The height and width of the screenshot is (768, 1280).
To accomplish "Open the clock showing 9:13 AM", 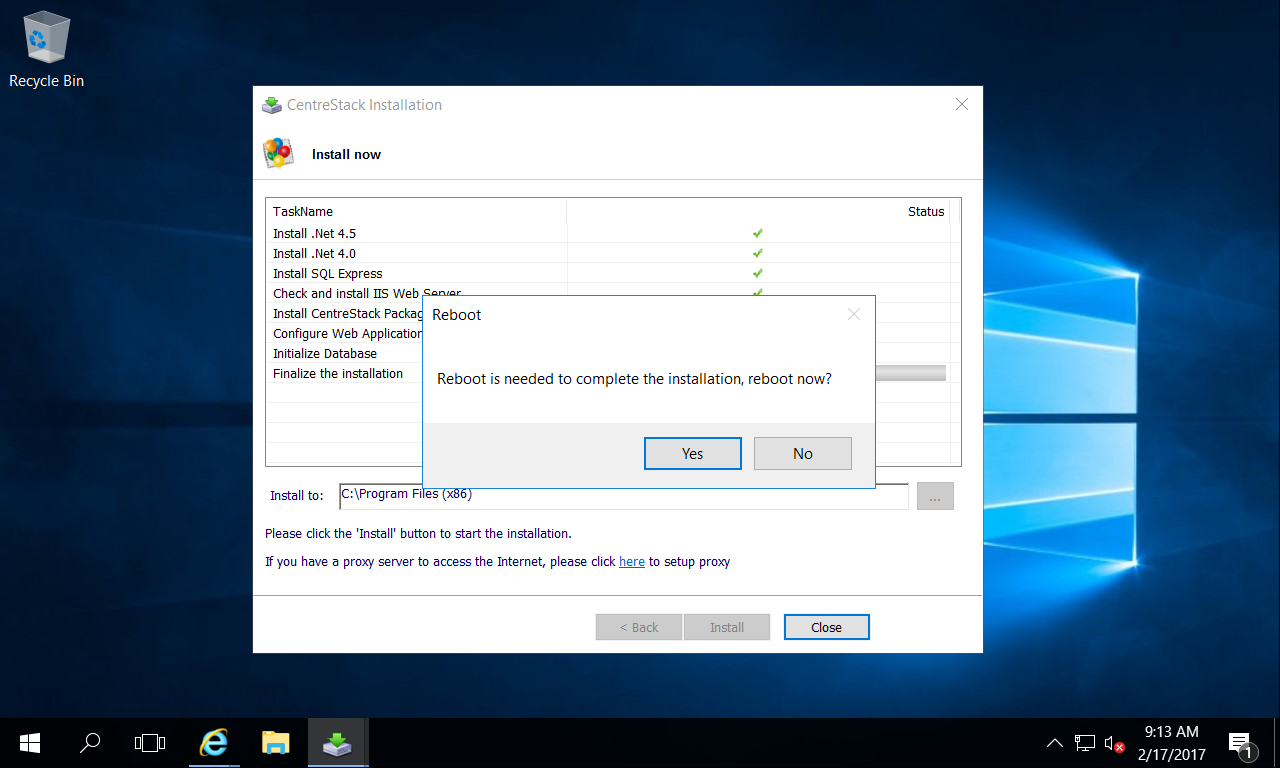I will [1171, 743].
